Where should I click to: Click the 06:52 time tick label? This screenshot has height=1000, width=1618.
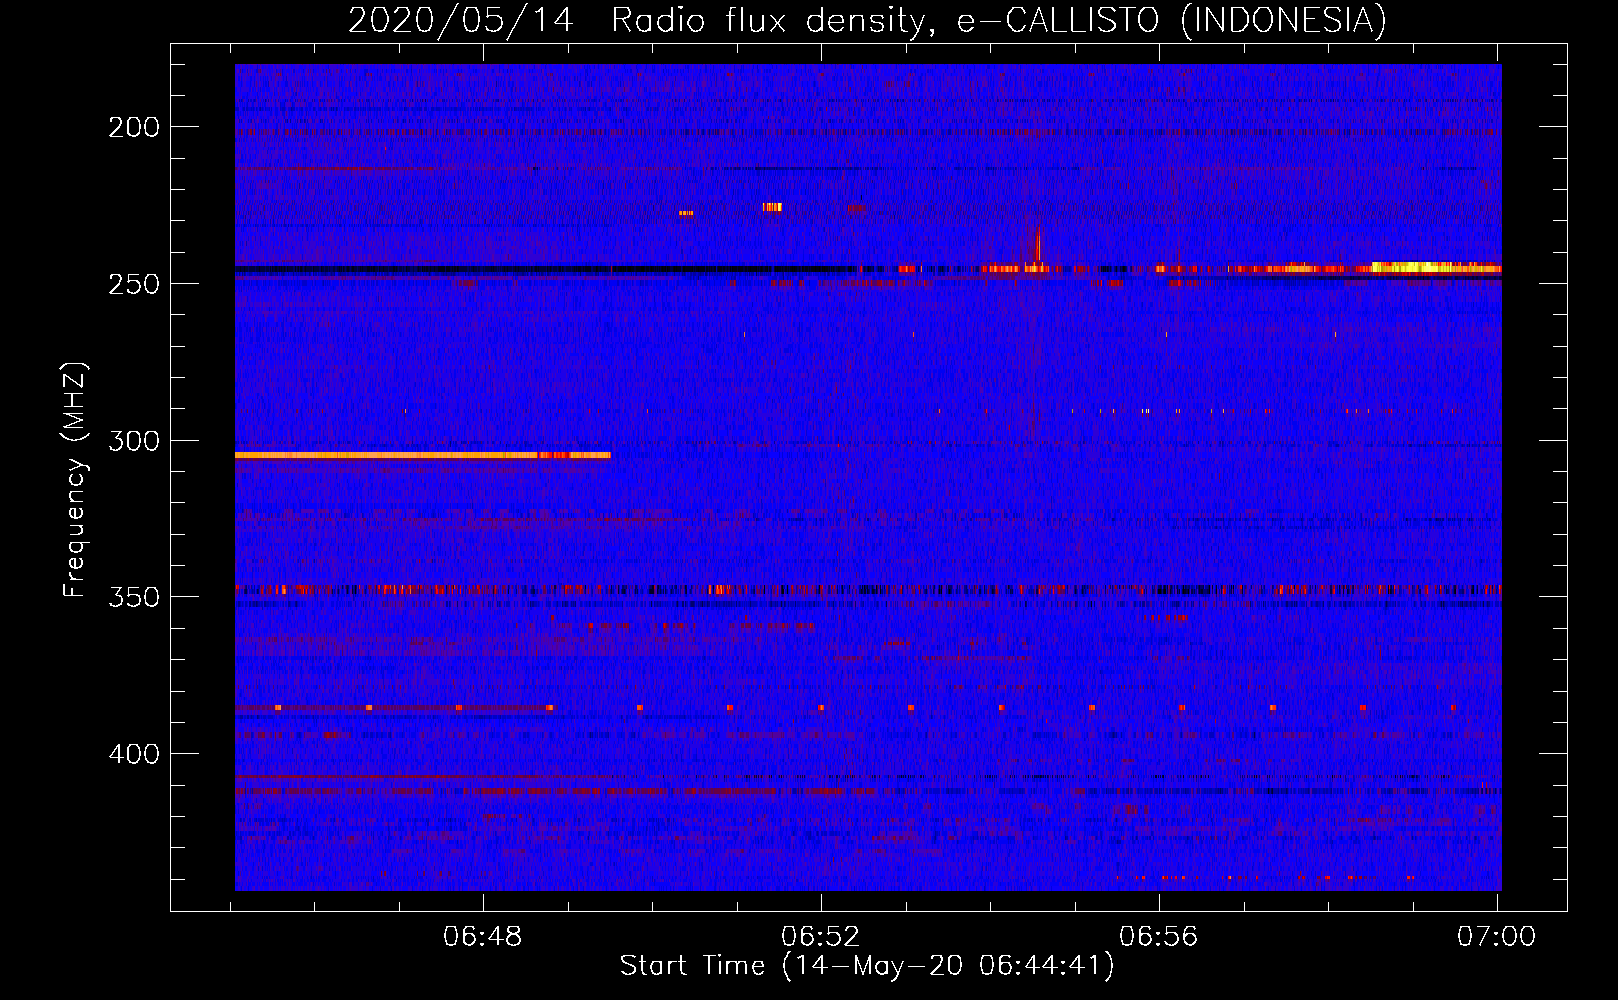(x=821, y=937)
